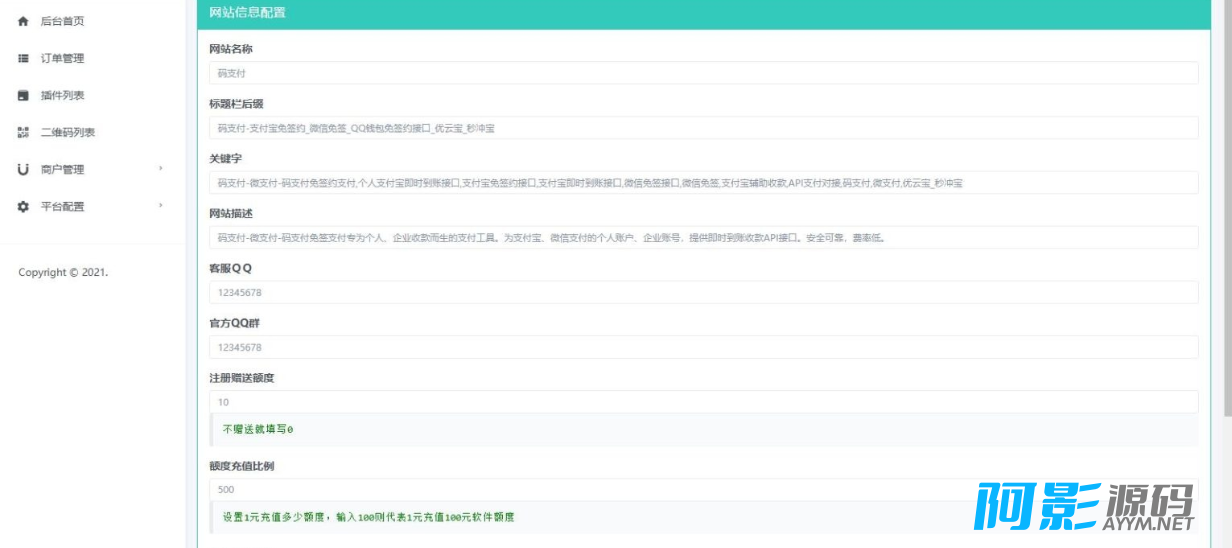
Task: Expand the 商户管理 submenu arrow
Action: [161, 168]
